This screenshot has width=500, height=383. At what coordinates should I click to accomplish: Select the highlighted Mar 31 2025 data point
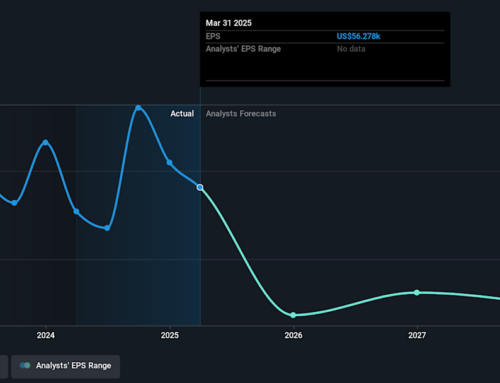[x=200, y=187]
